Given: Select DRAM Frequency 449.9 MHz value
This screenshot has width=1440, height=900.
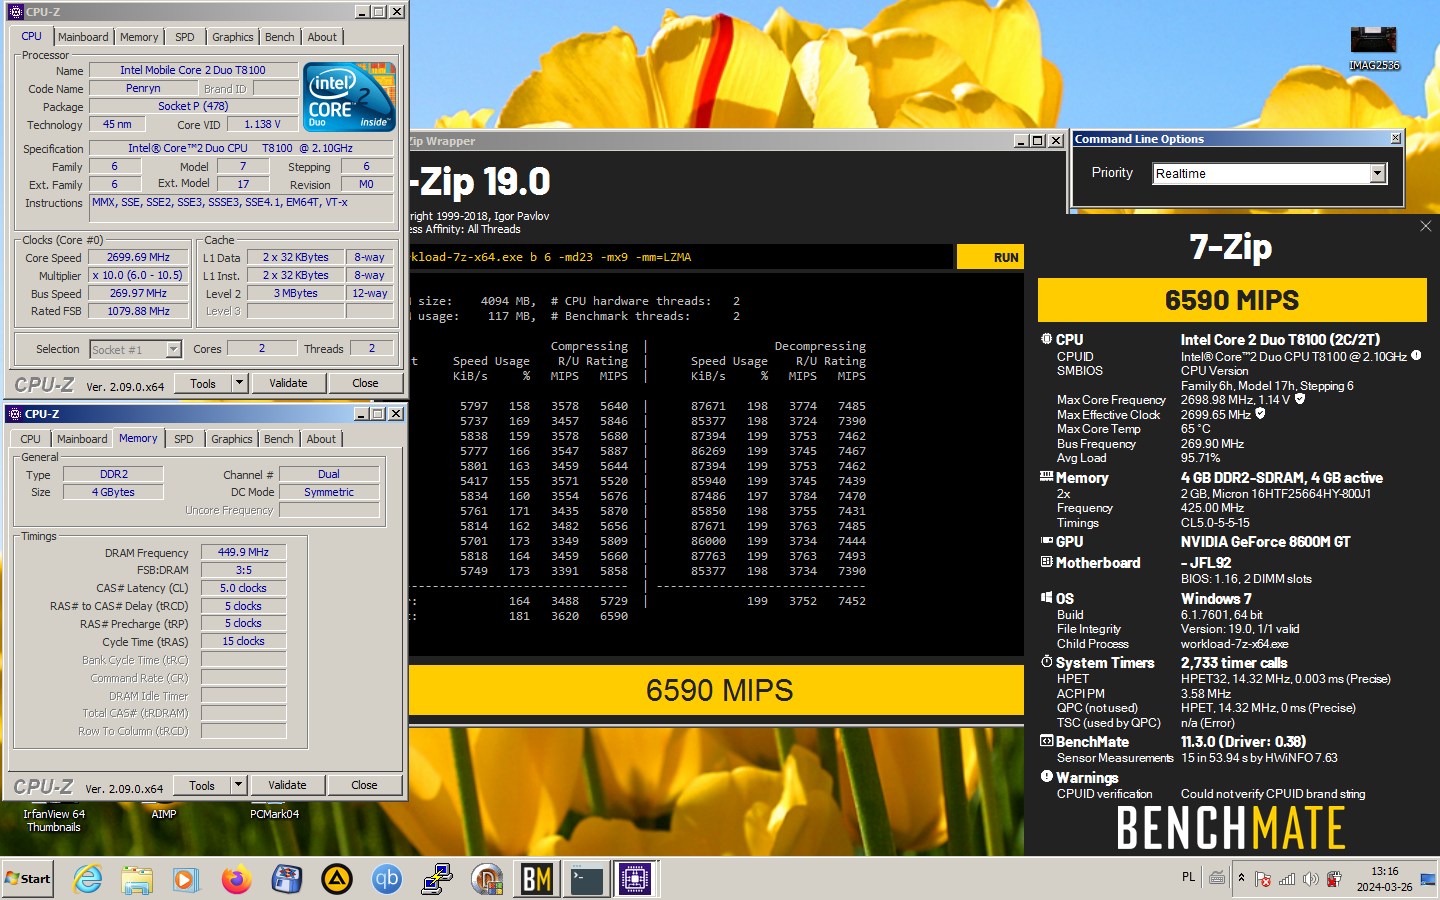Looking at the screenshot, I should tap(243, 552).
